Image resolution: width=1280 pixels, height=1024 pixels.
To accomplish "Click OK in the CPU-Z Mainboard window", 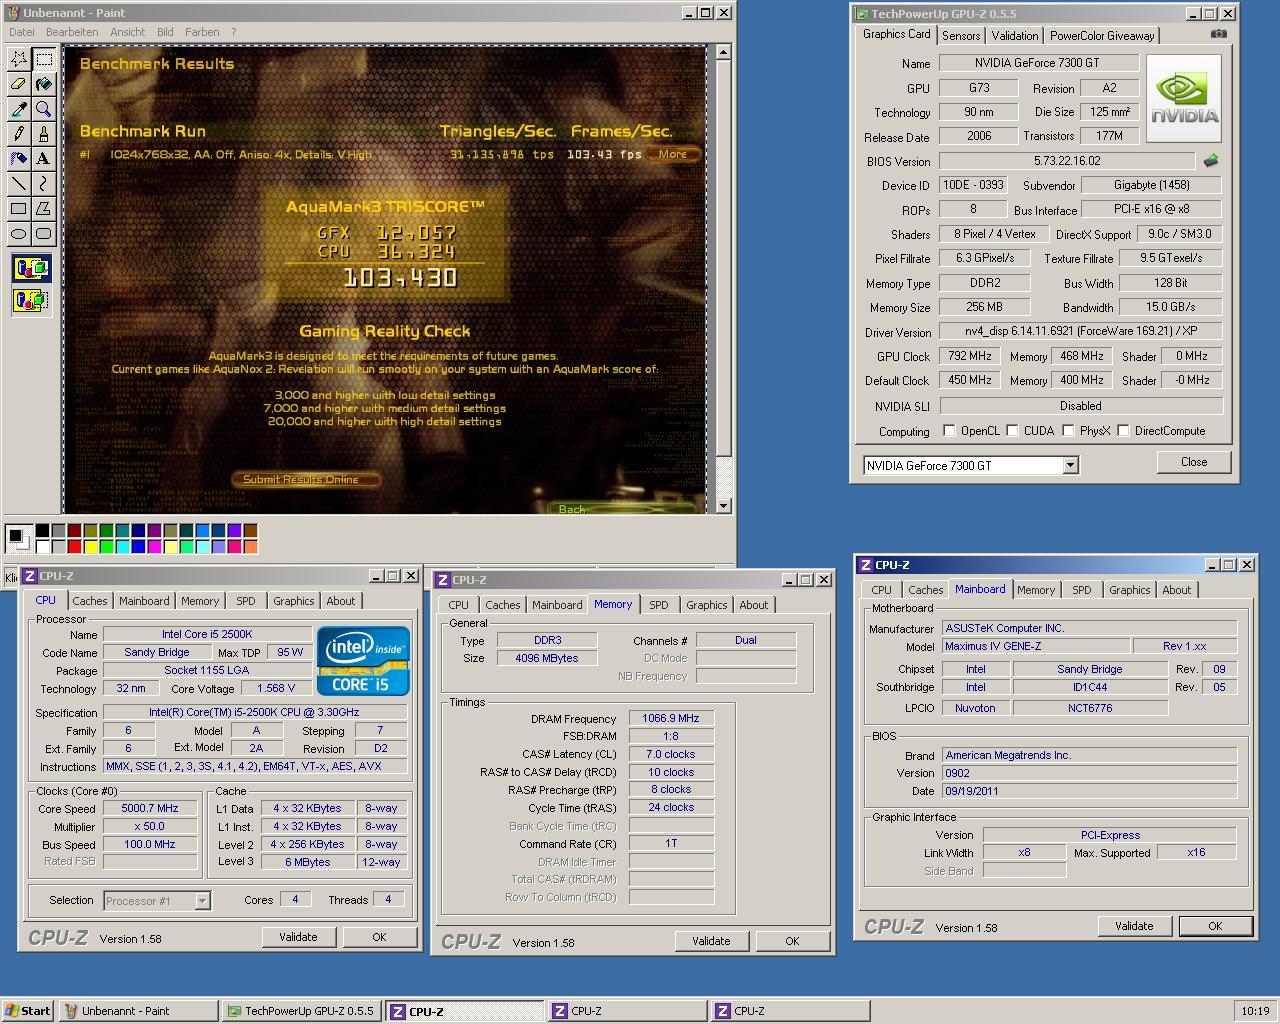I will 1215,926.
